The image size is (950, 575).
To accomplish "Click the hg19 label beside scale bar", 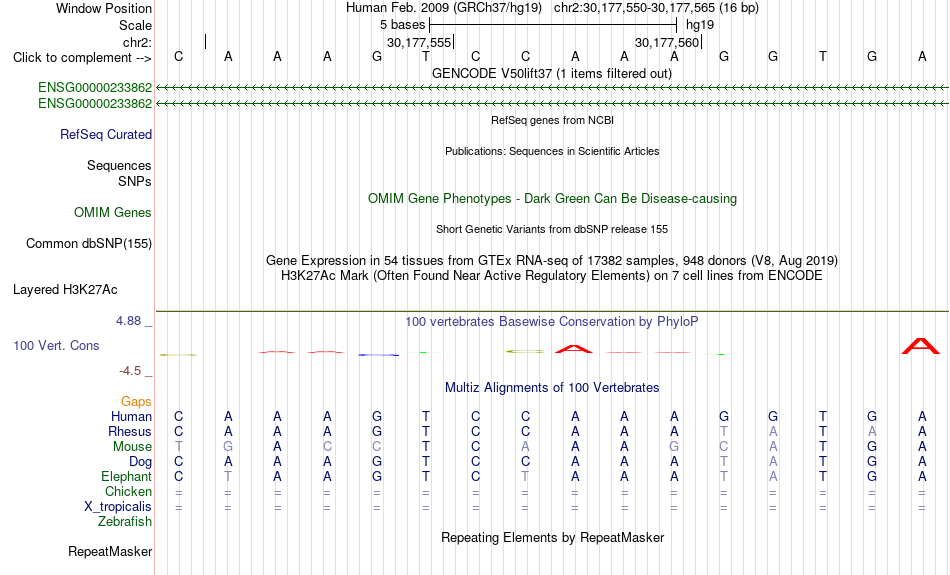I will (x=700, y=25).
